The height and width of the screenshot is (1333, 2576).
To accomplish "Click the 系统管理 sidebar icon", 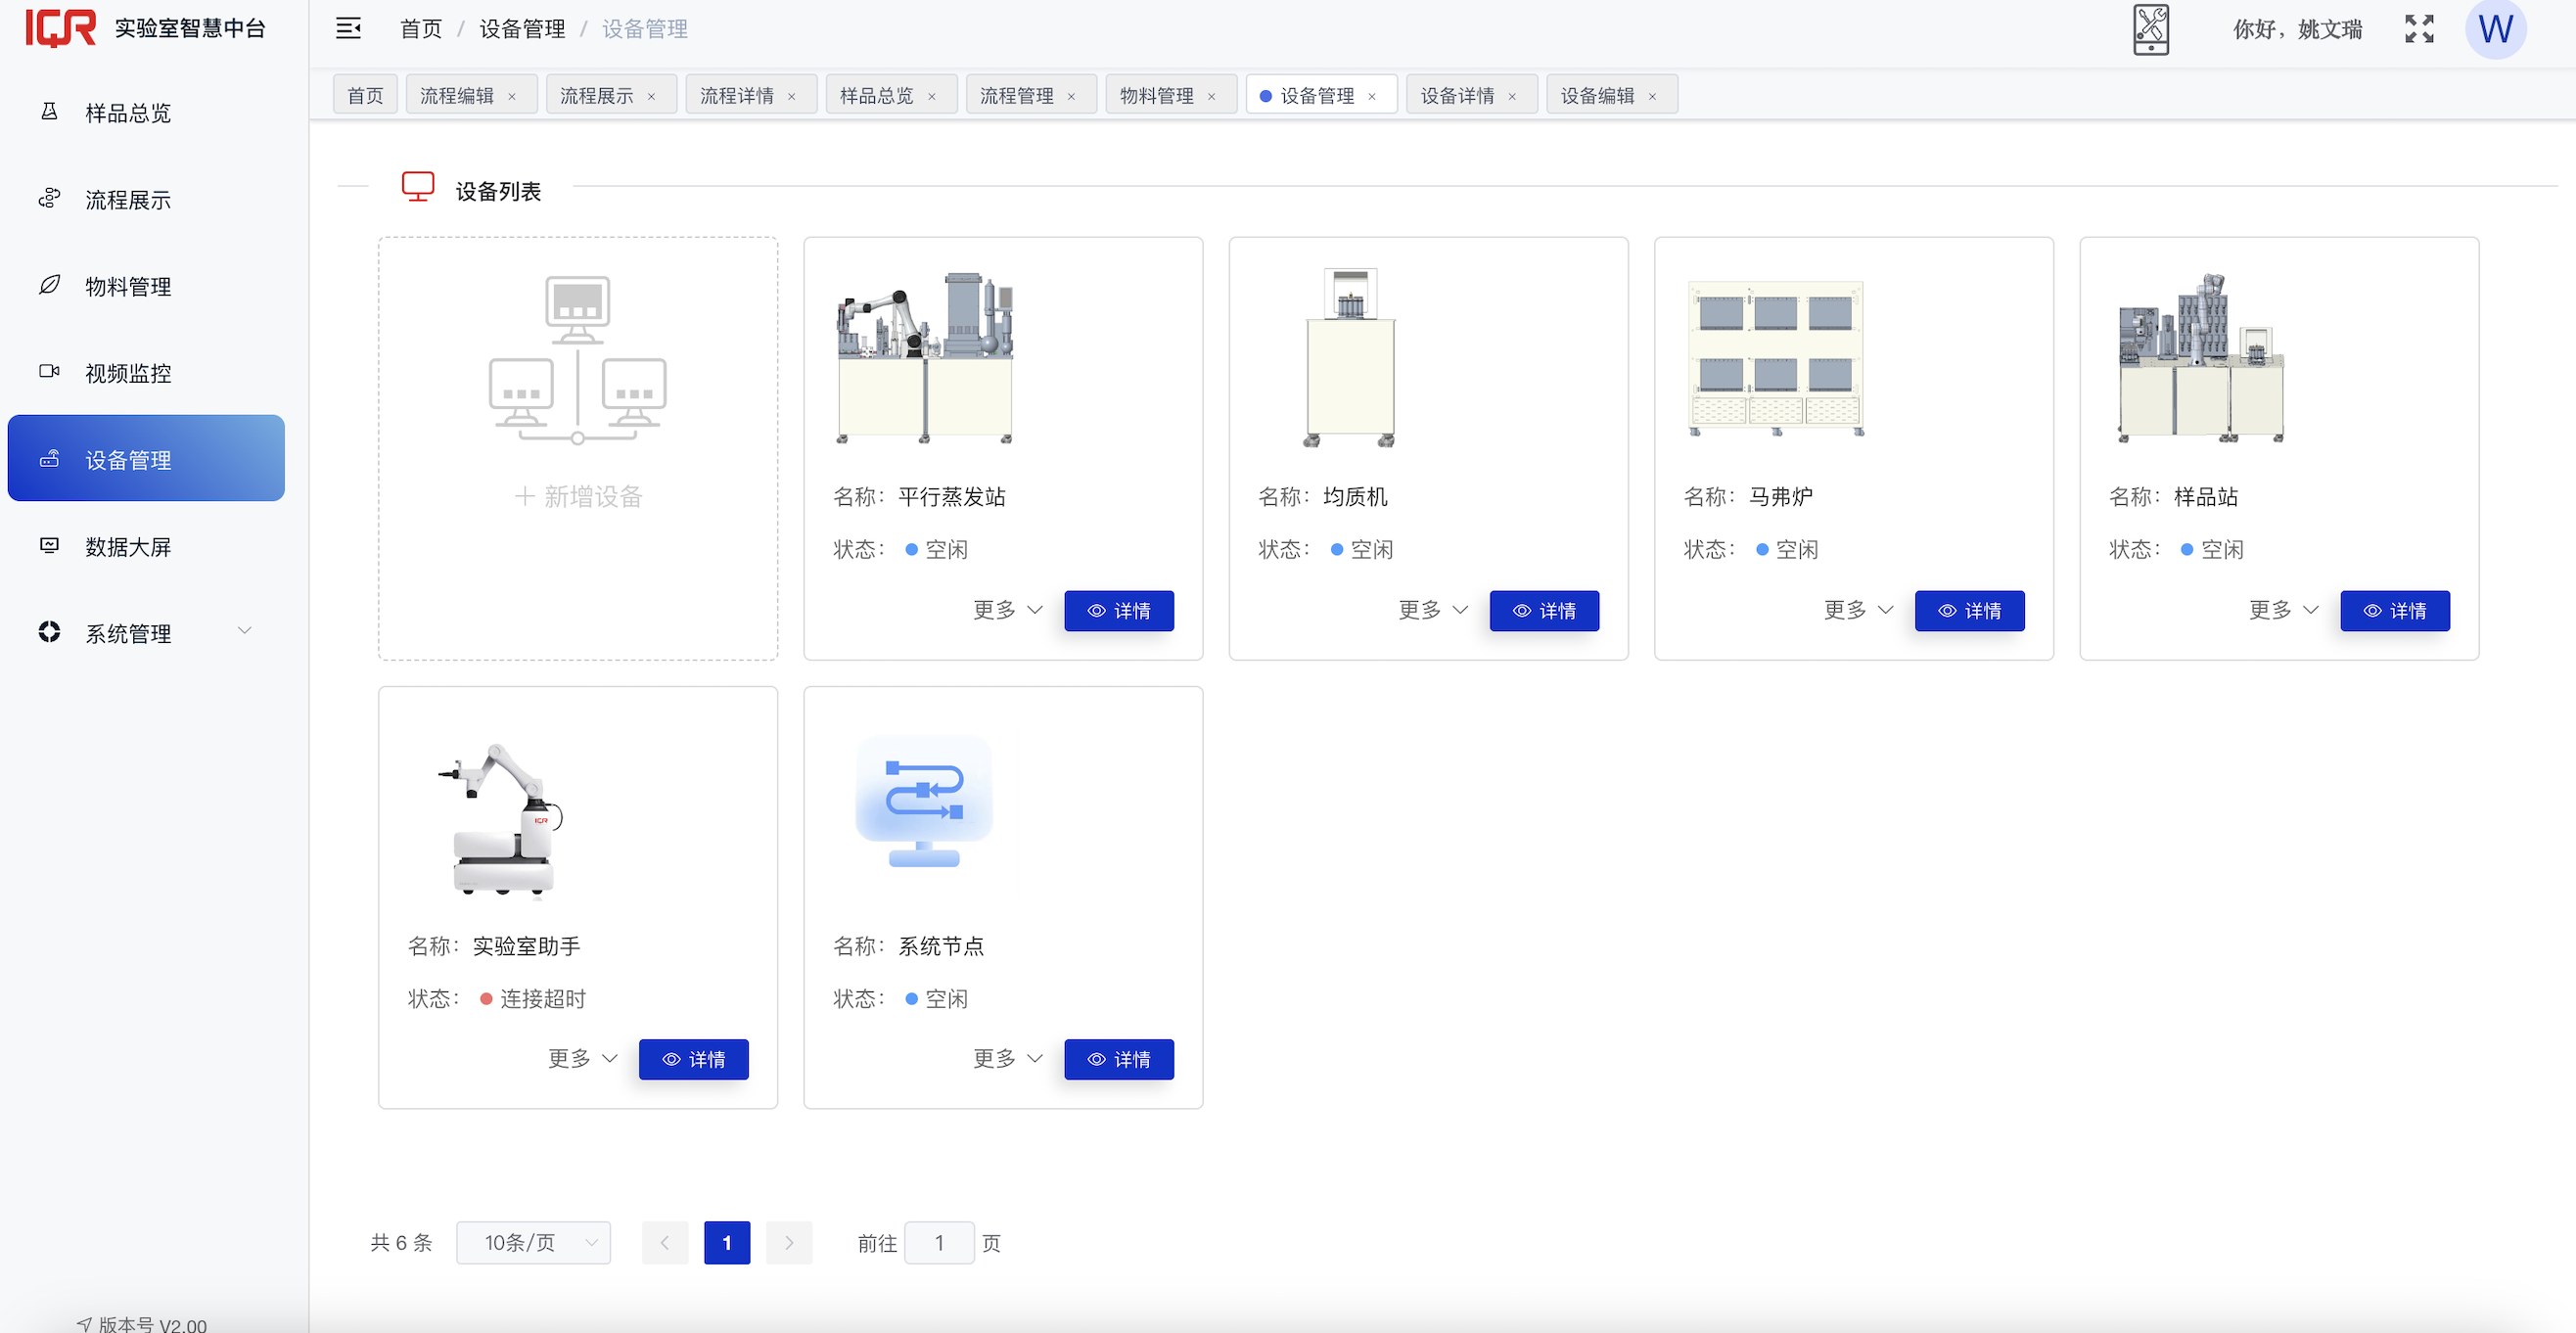I will 49,632.
